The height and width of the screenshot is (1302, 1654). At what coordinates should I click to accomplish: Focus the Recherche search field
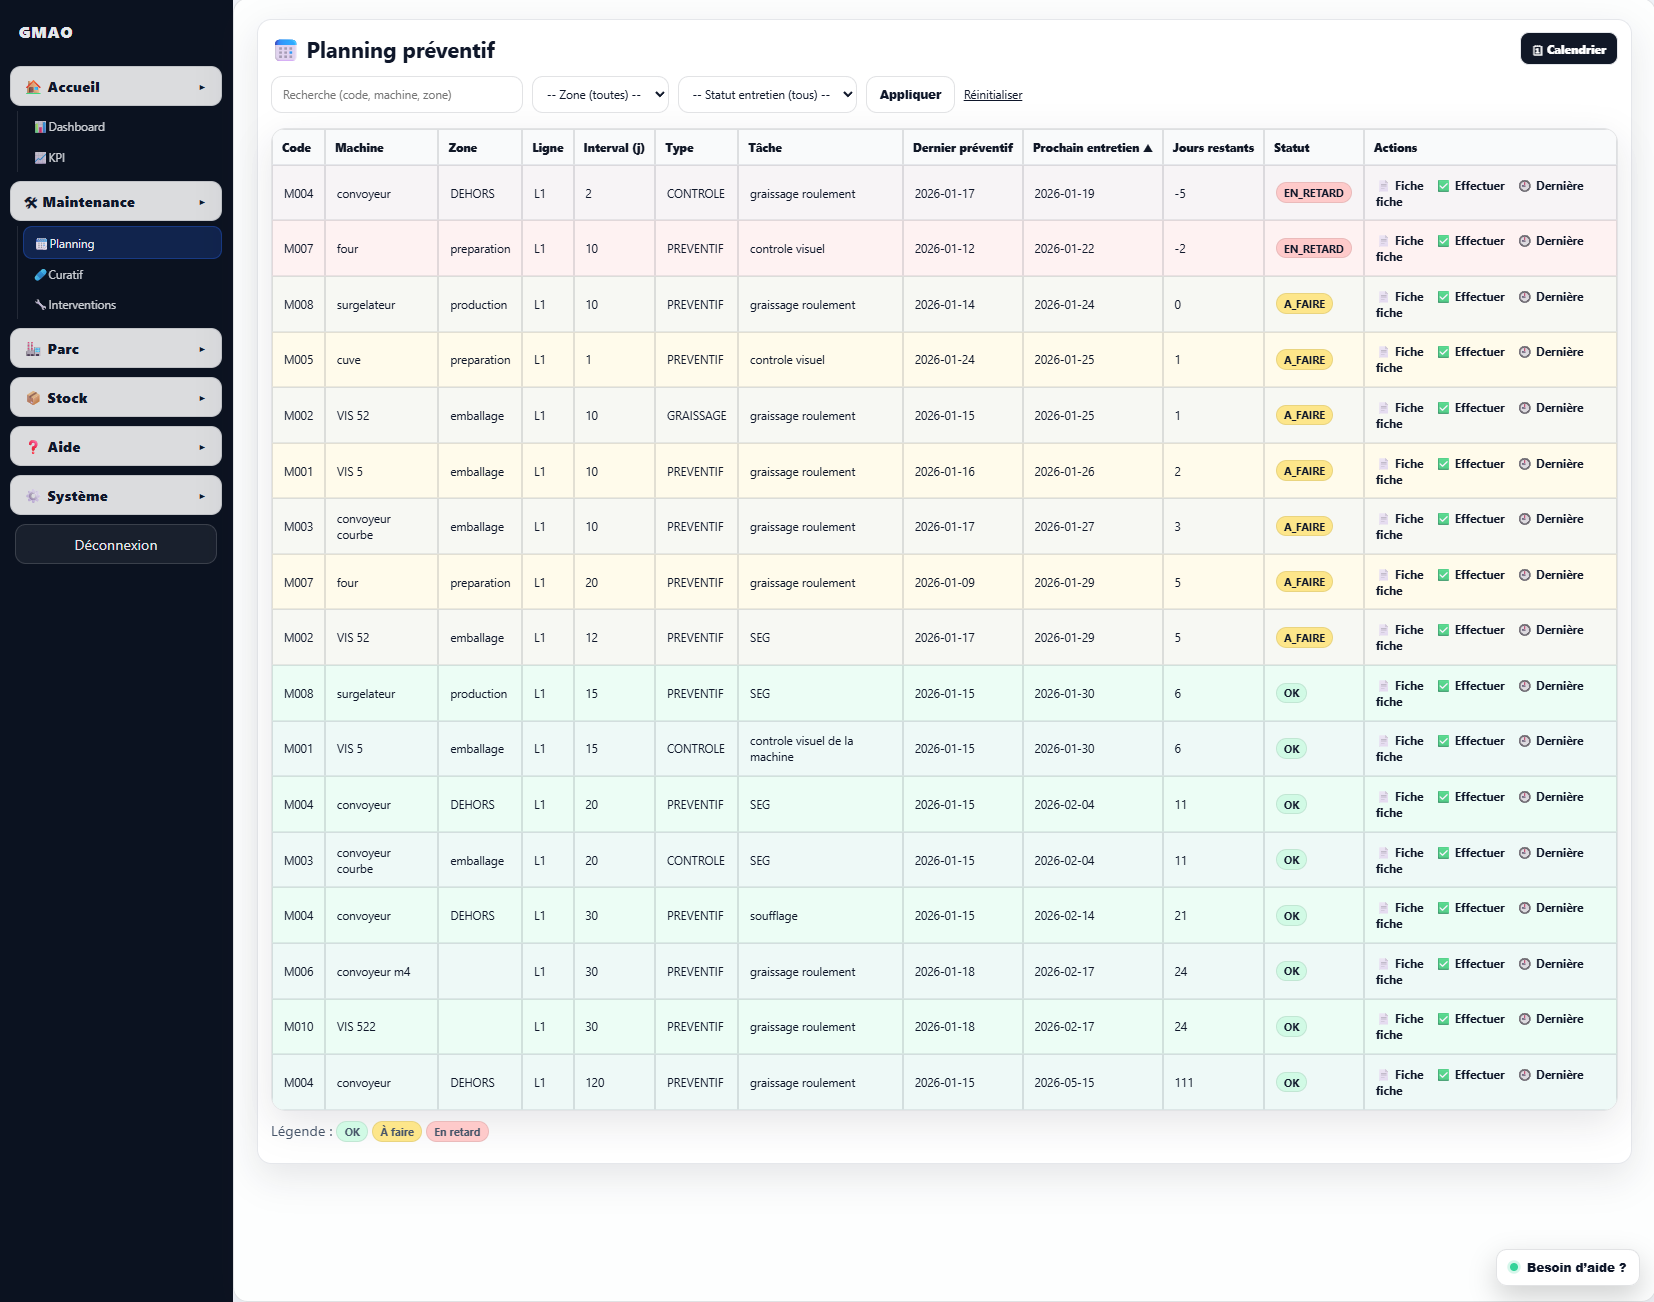tap(396, 95)
